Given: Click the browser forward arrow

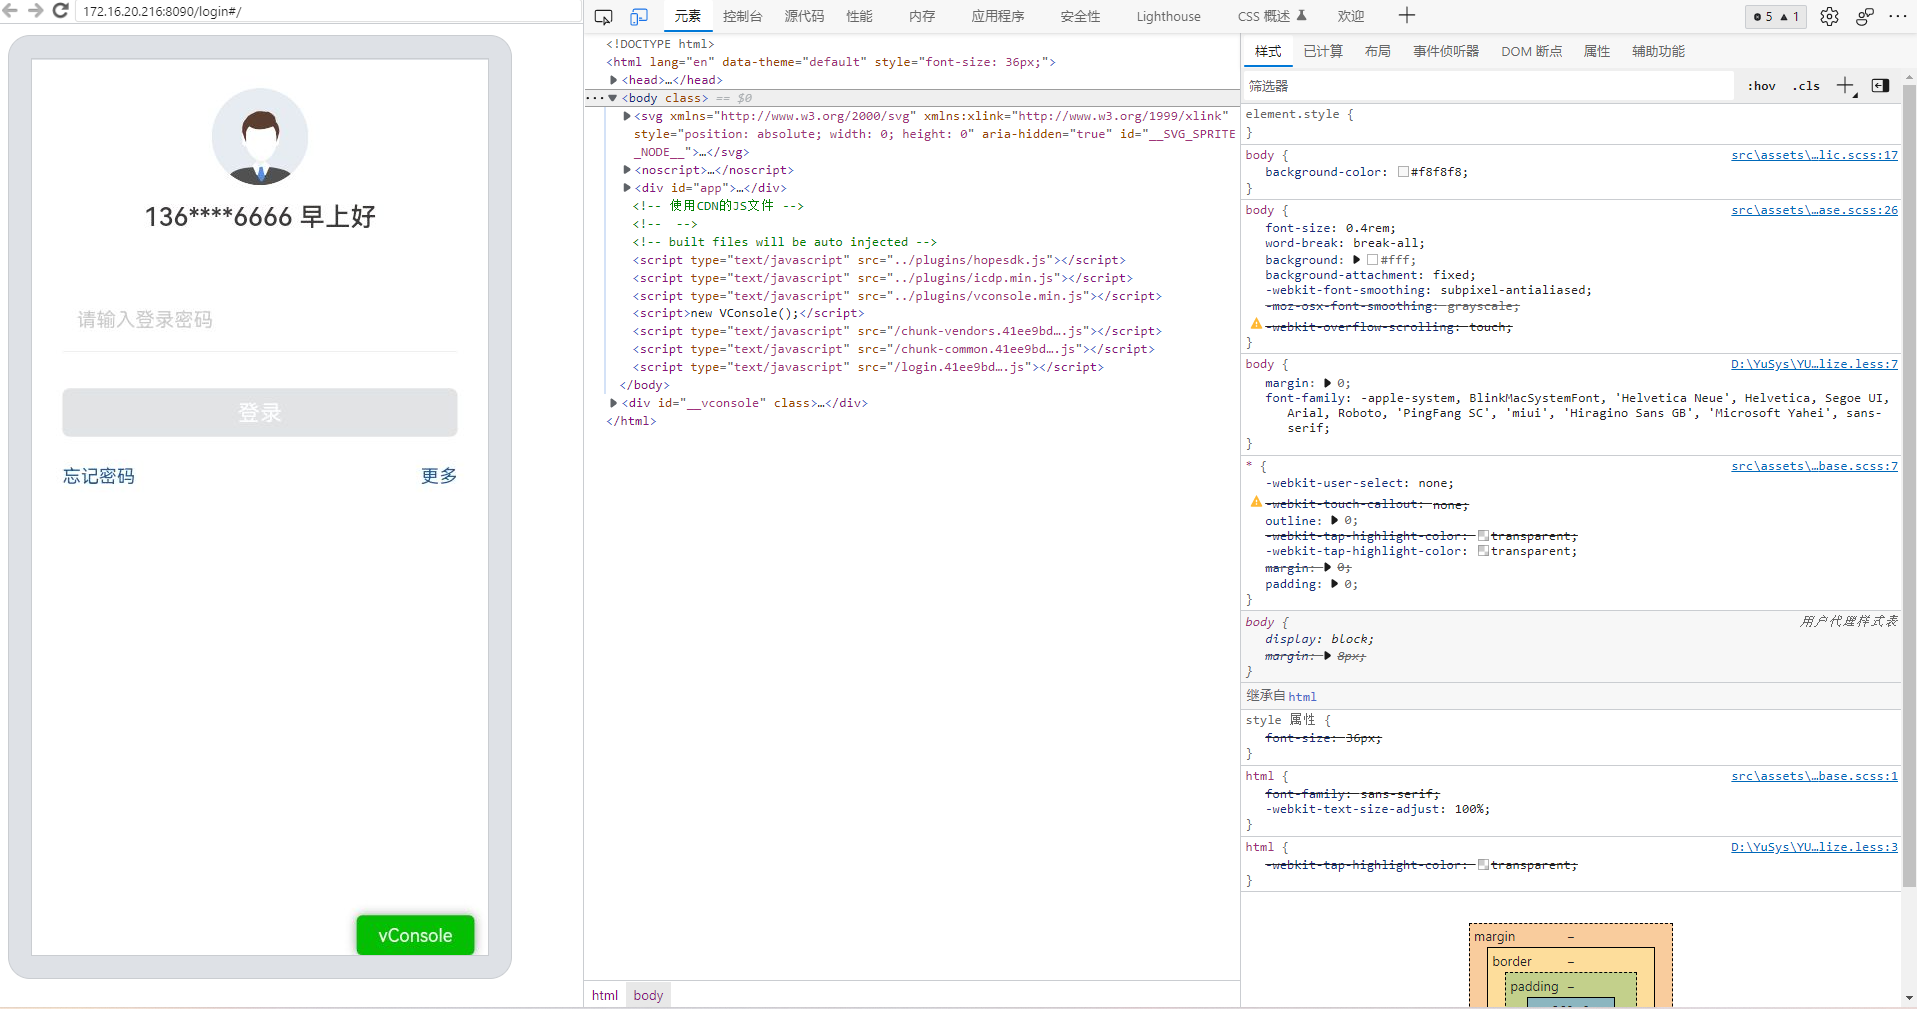Looking at the screenshot, I should click(36, 10).
